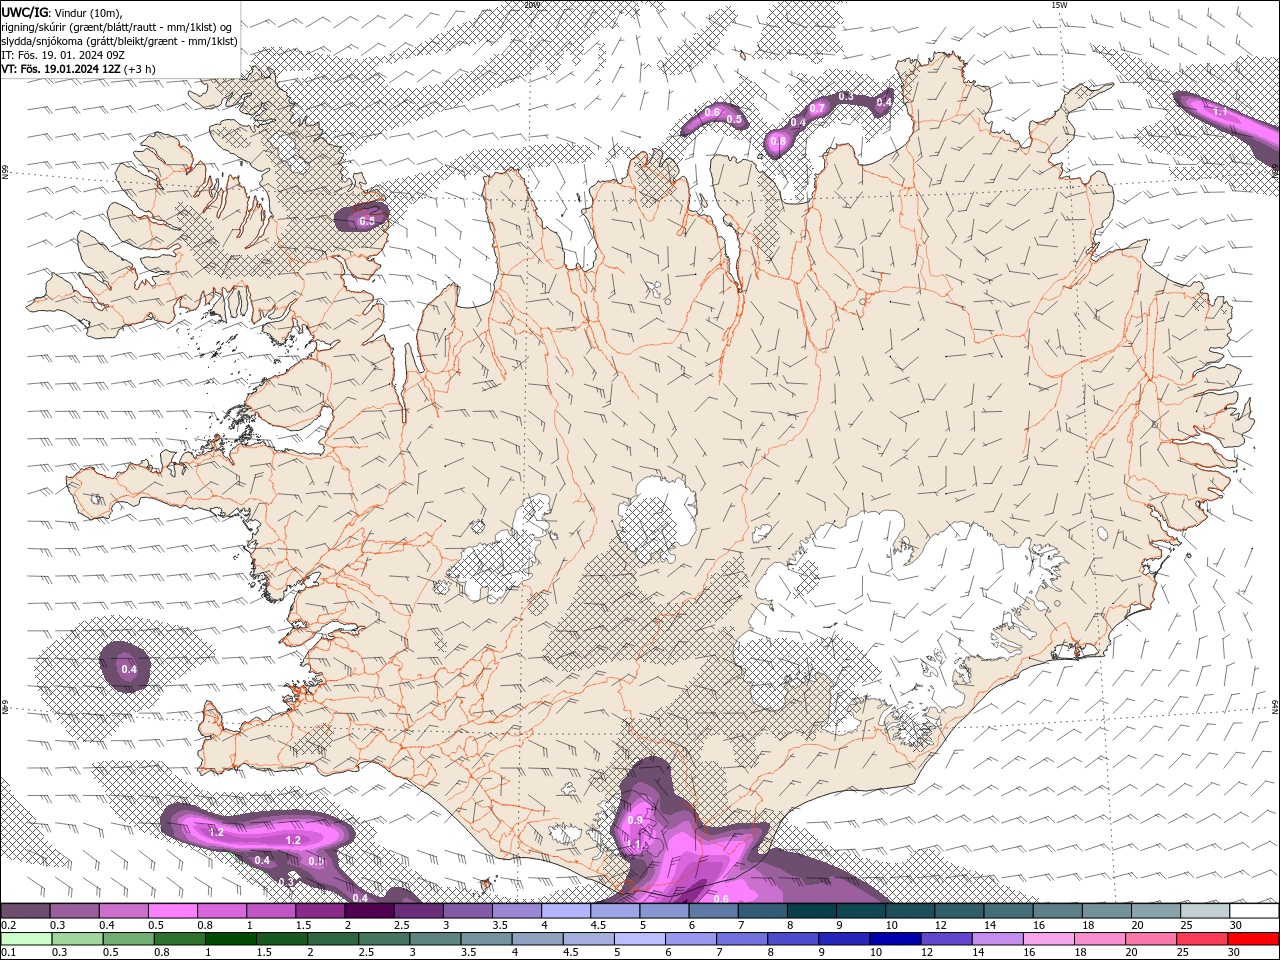The height and width of the screenshot is (960, 1280).
Task: Select the top legend swatch starting at 2
Action: click(369, 911)
